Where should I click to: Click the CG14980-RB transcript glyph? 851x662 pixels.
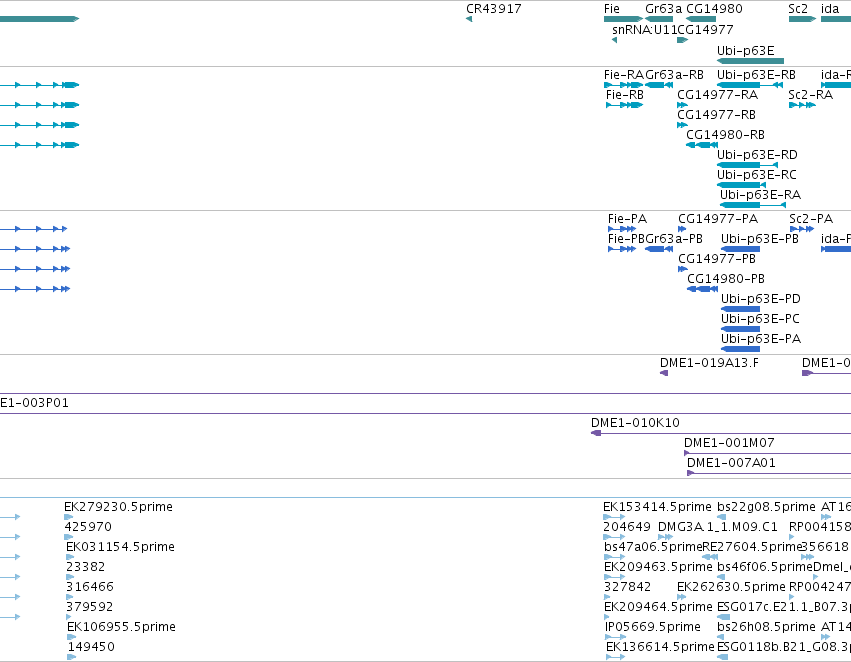coord(702,145)
